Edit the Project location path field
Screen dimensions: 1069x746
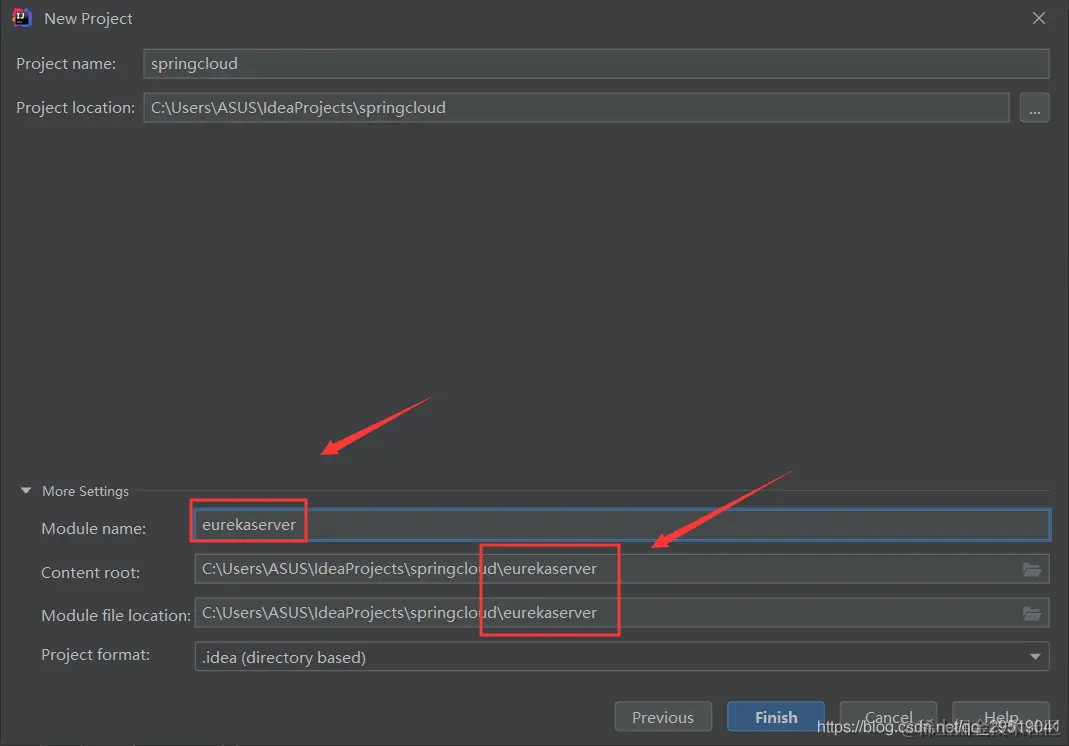coord(576,108)
